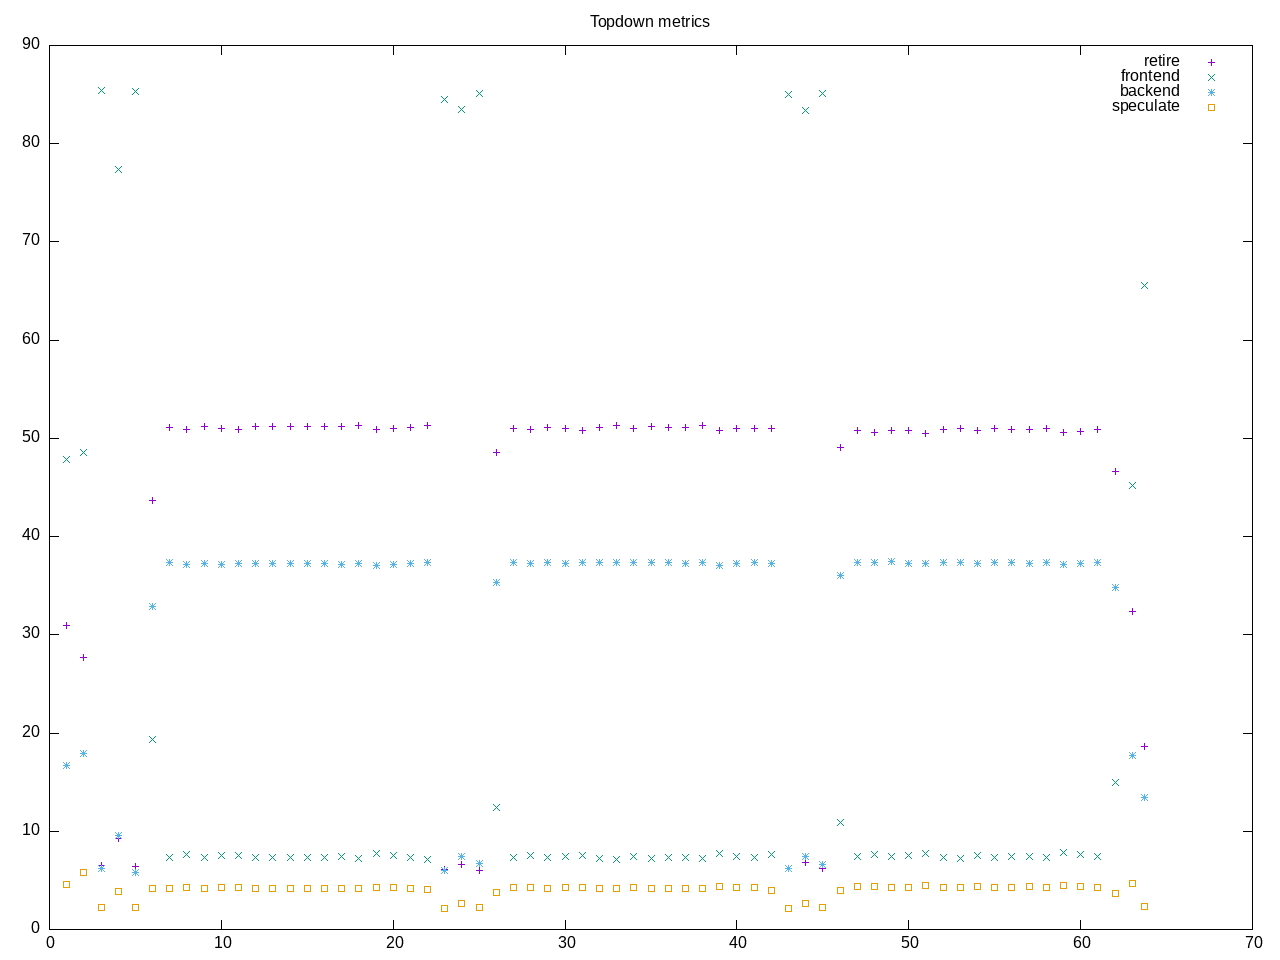Click the 90 label on y-axis
This screenshot has height=960, width=1280.
tap(31, 44)
